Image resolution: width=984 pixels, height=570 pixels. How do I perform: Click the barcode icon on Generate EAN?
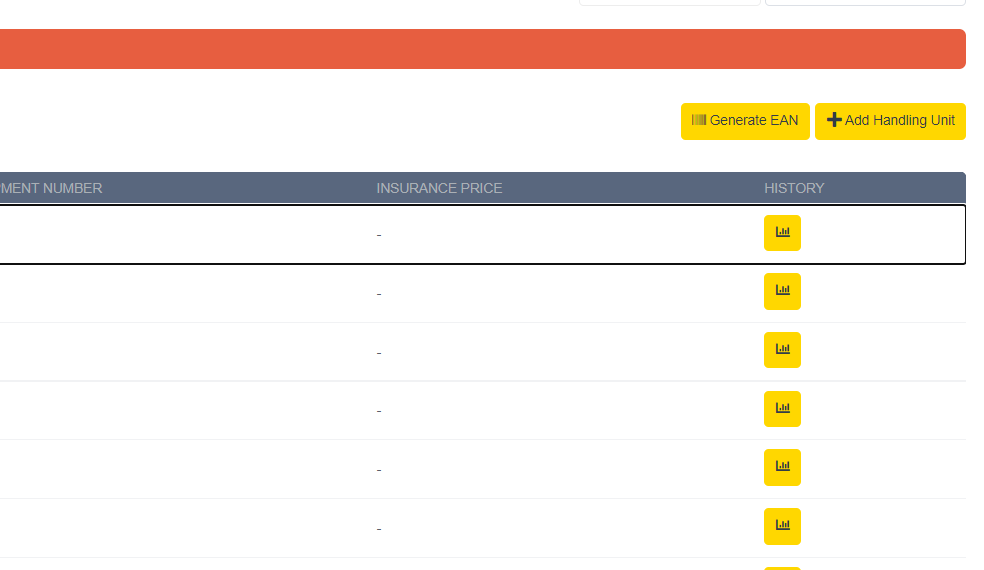[x=699, y=120]
